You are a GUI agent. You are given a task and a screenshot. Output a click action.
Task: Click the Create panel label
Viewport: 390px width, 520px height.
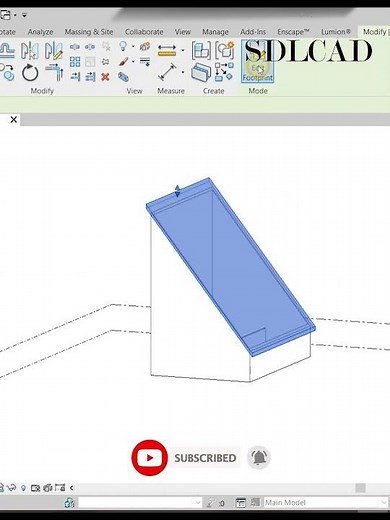pos(213,91)
